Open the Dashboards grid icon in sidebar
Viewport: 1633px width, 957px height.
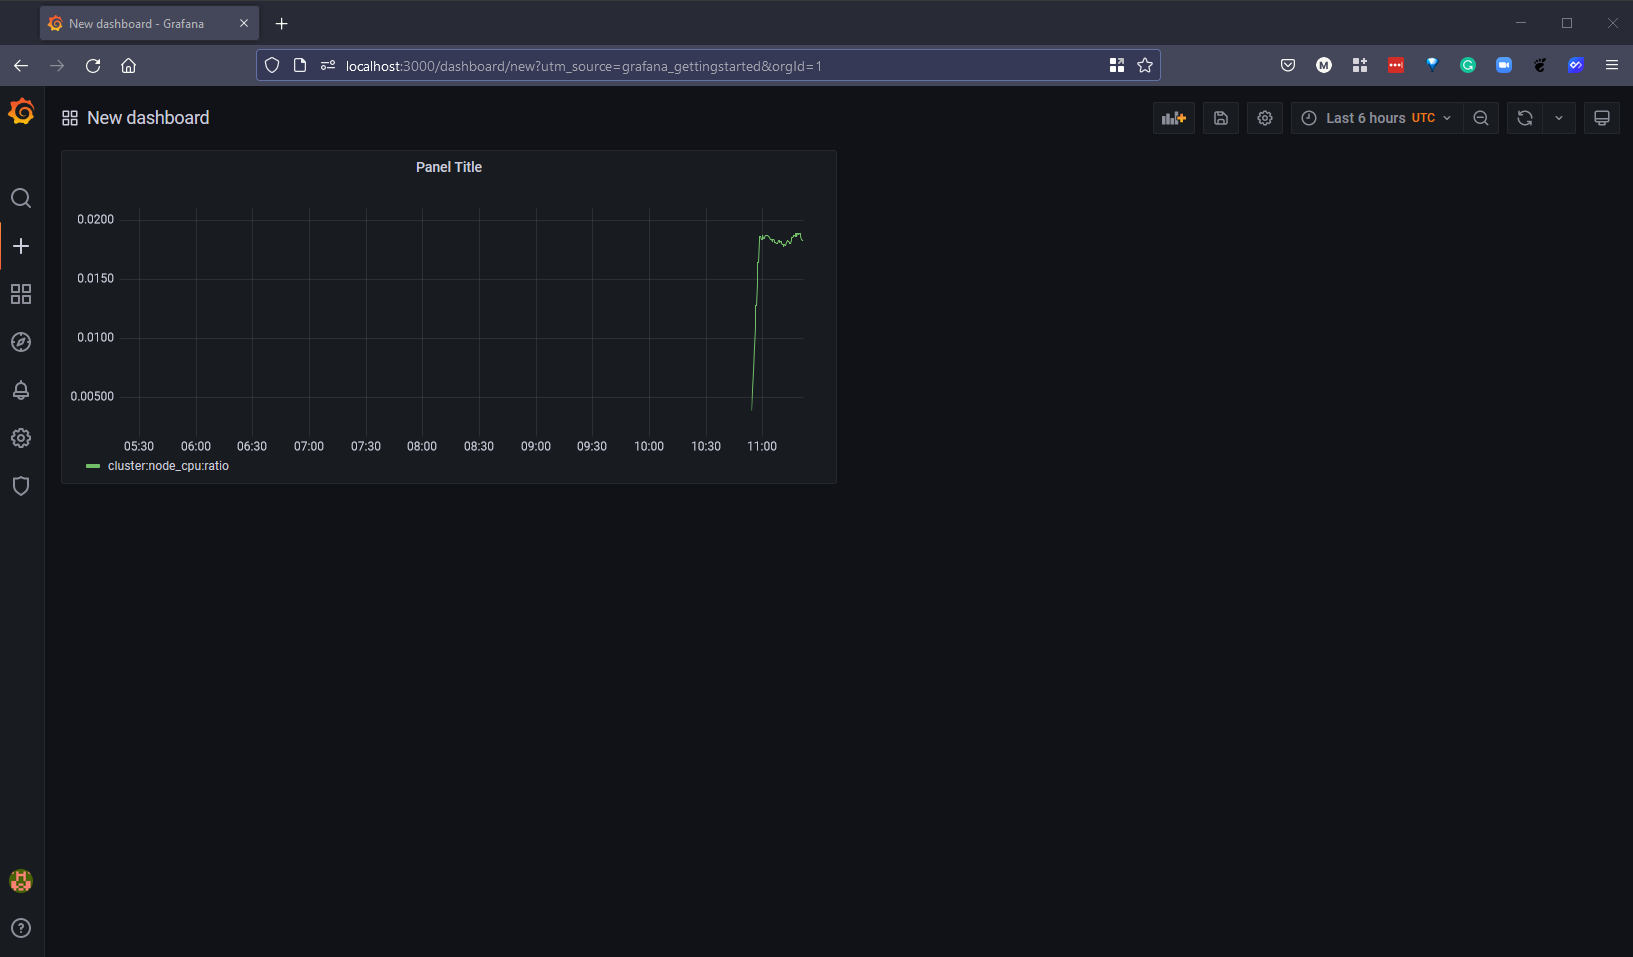(x=21, y=294)
